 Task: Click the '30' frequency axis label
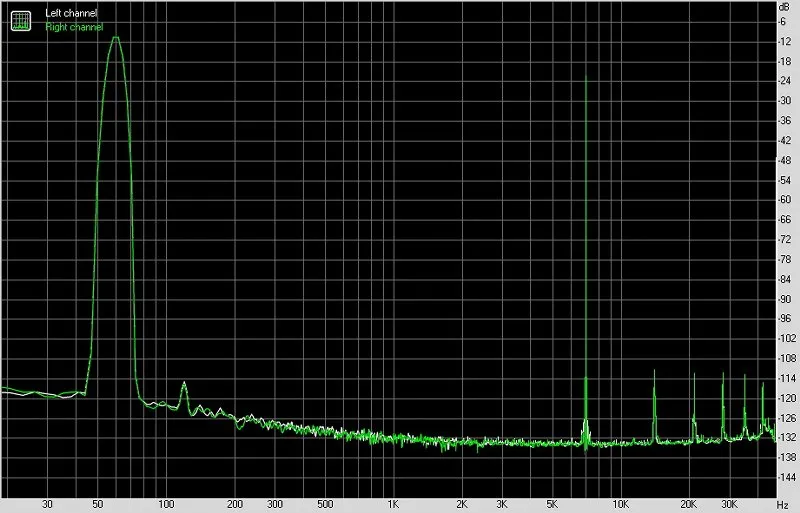47,504
